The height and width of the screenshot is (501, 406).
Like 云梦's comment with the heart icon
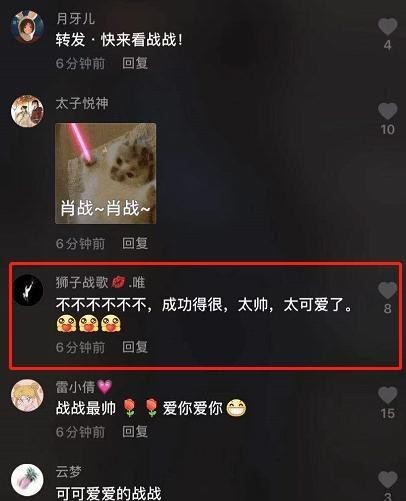click(387, 480)
